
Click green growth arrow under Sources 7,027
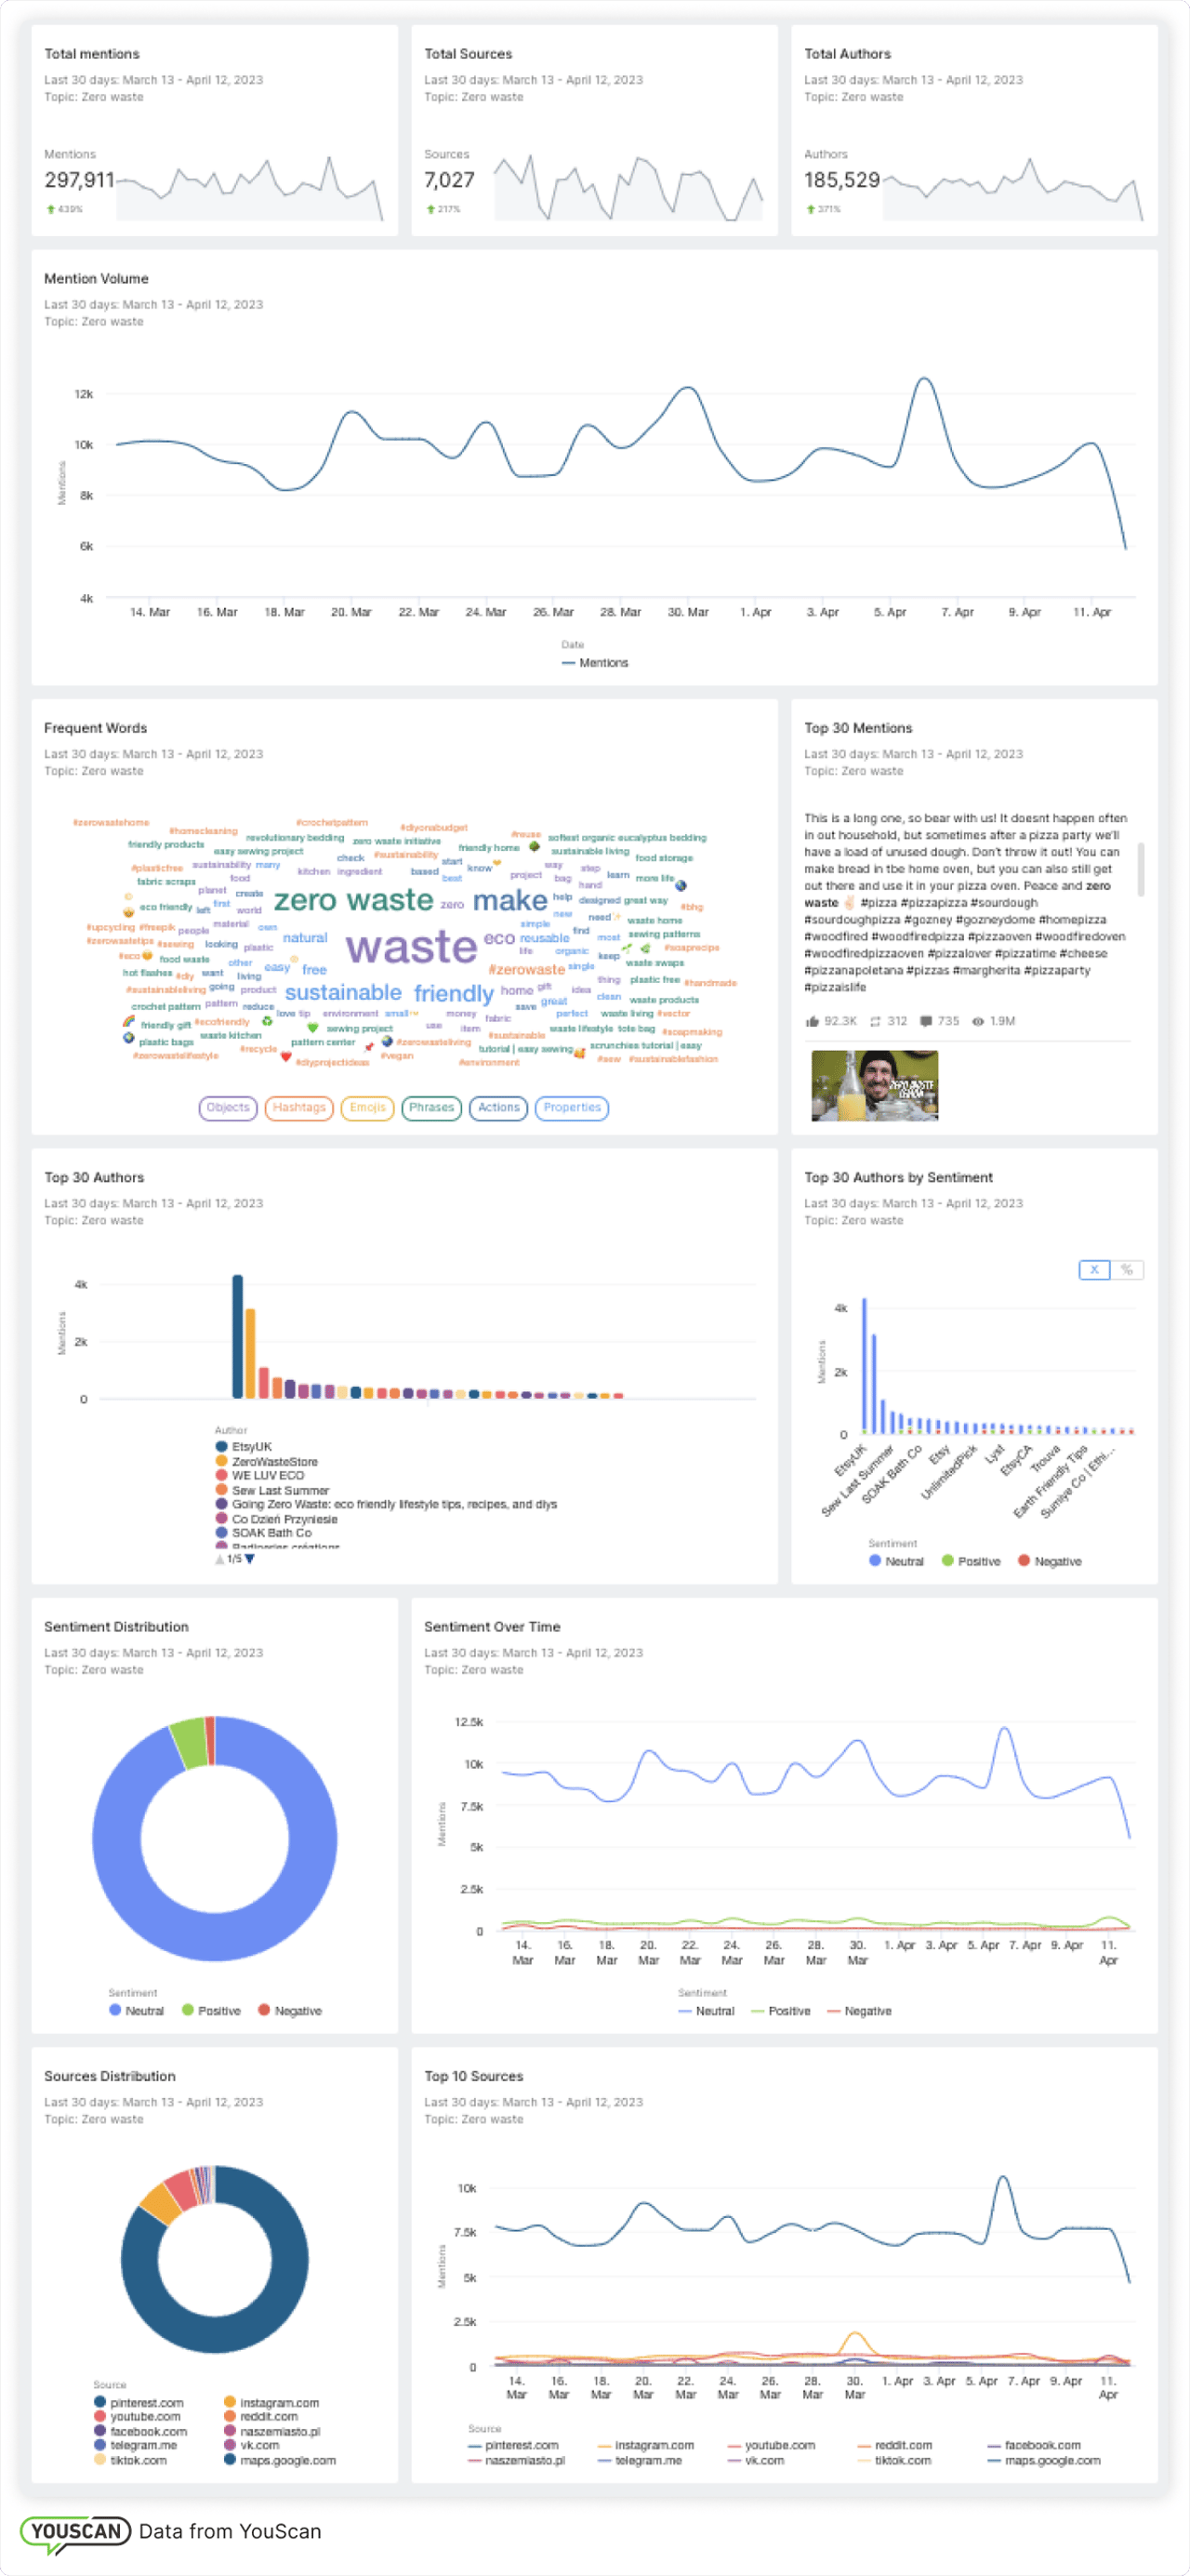pyautogui.click(x=430, y=209)
